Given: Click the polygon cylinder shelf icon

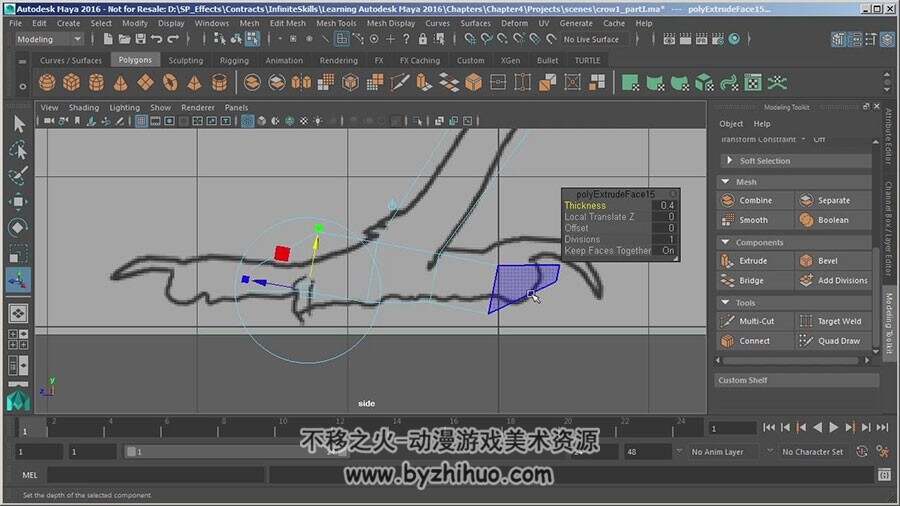Looking at the screenshot, I should pos(96,83).
